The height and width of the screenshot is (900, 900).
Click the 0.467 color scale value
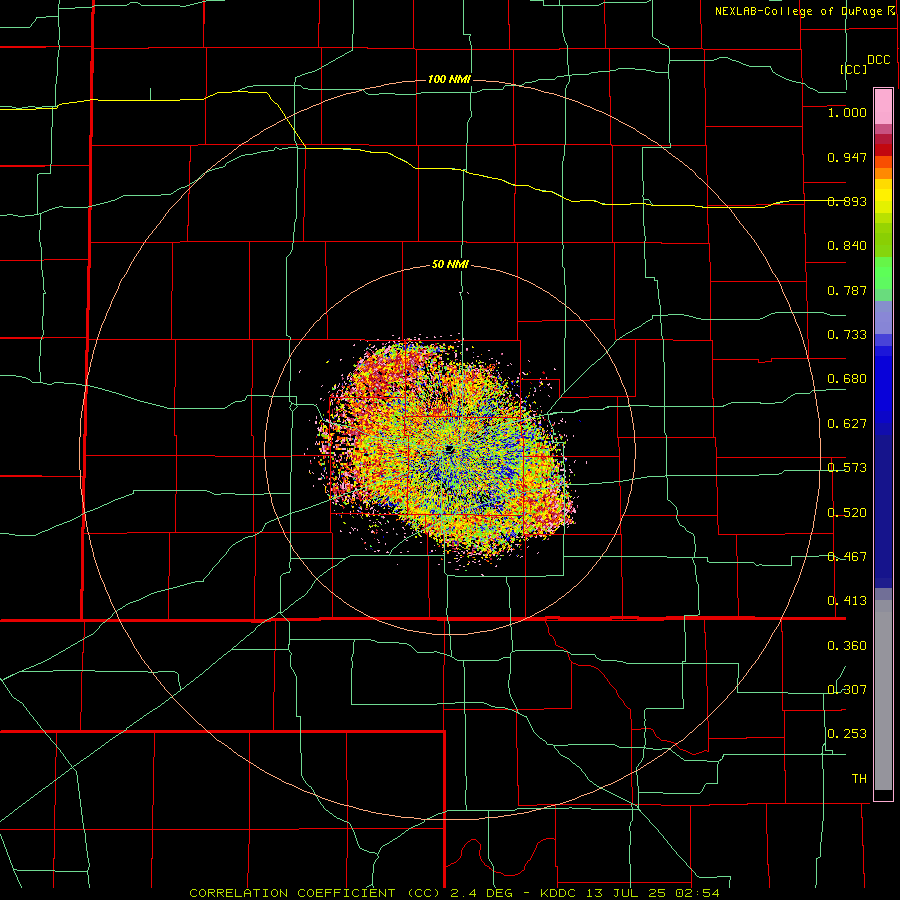(847, 557)
